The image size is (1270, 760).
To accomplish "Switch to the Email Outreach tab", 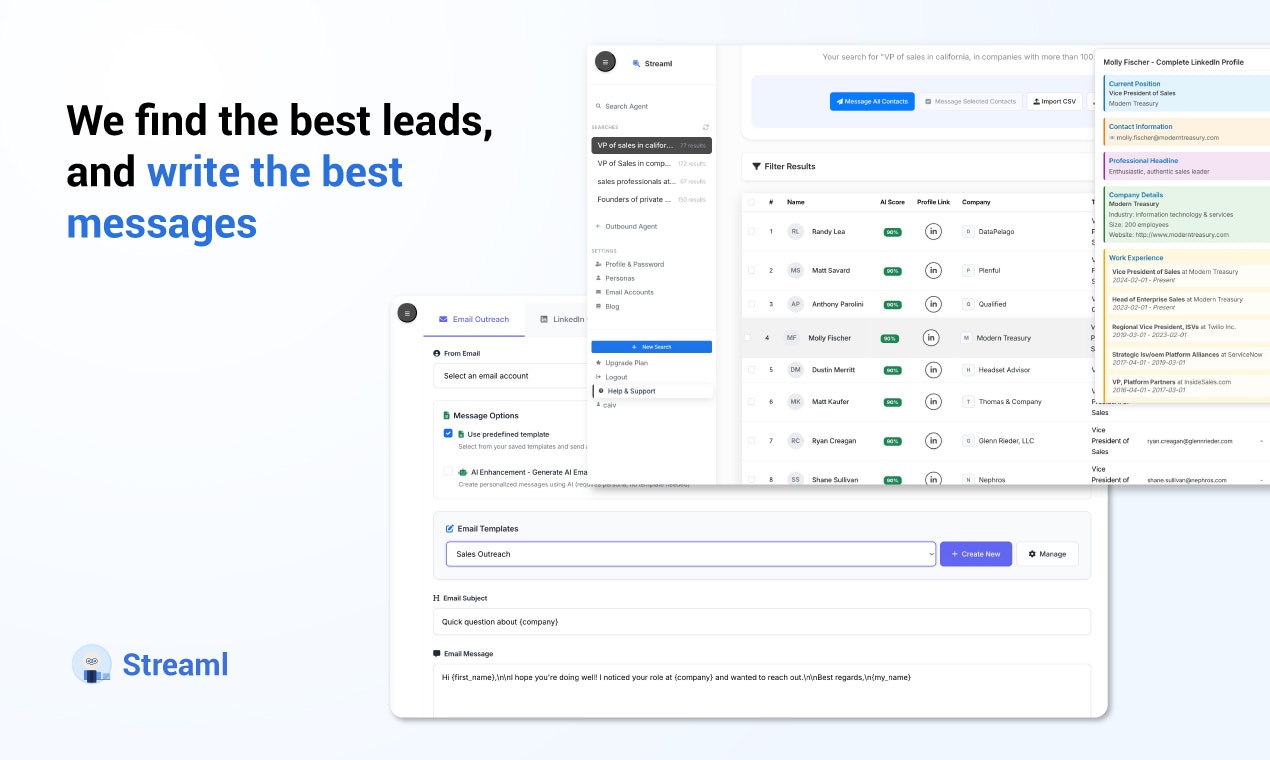I will click(x=474, y=319).
